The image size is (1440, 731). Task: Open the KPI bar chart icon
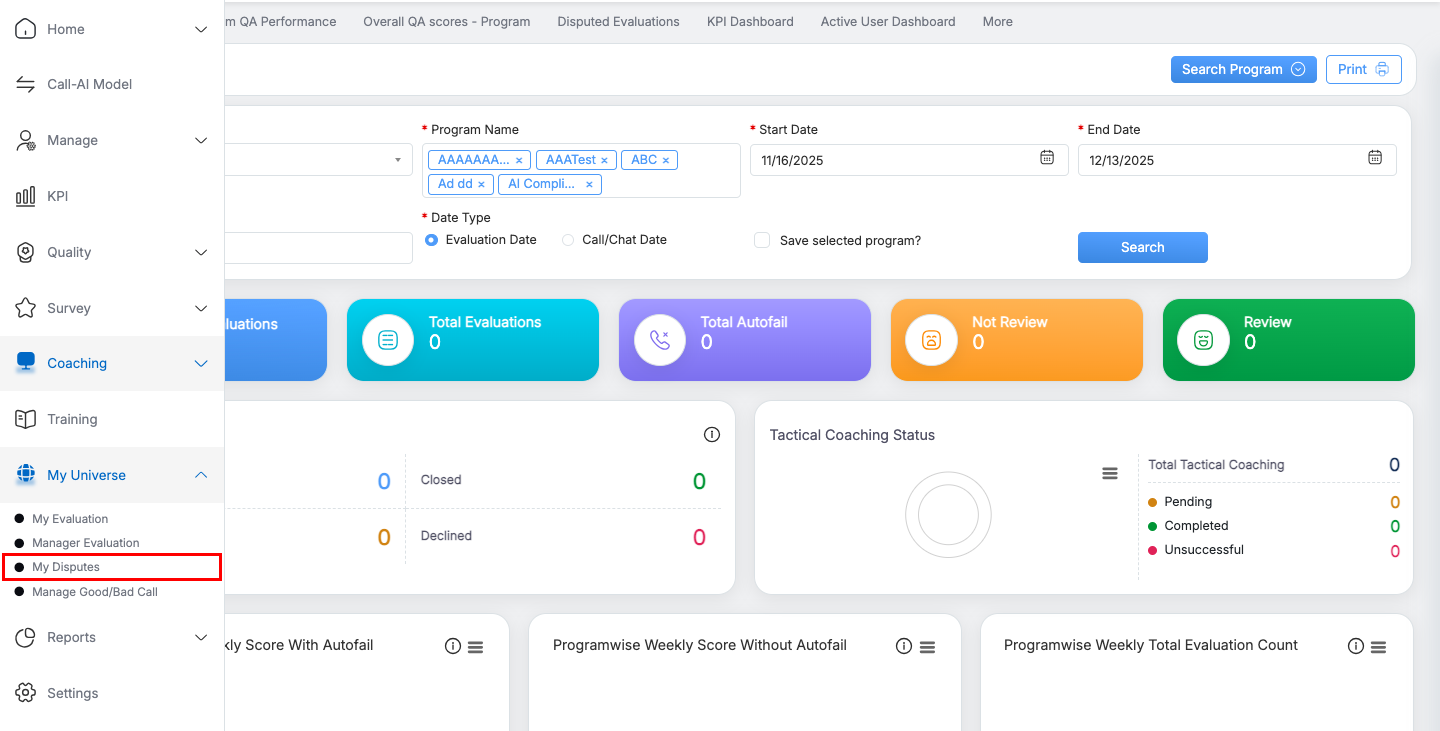point(26,197)
